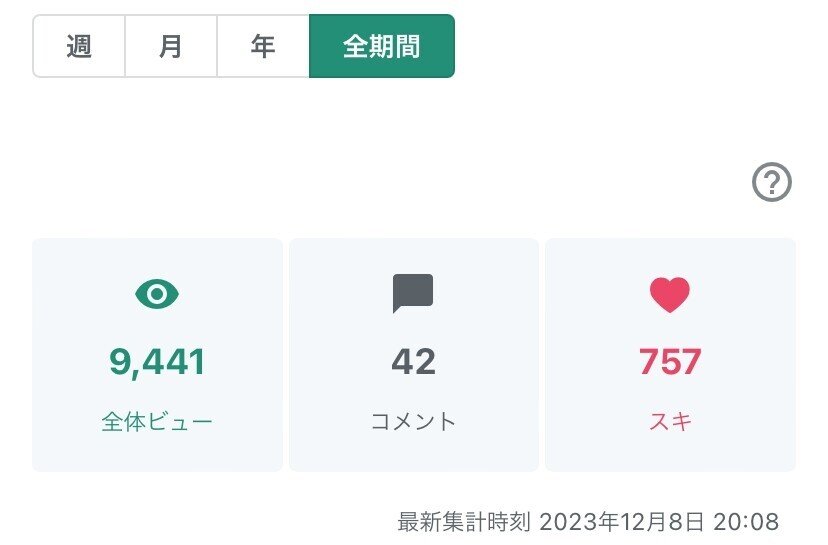828x545 pixels.
Task: Open help via the question mark icon
Action: click(771, 183)
